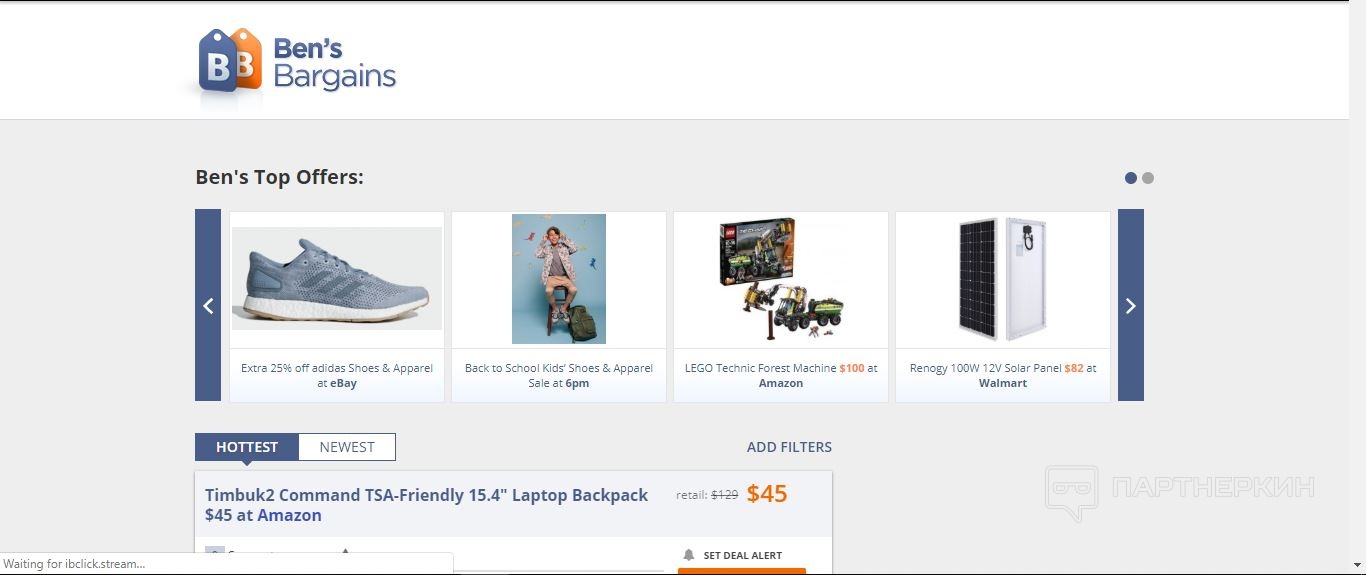
Task: Switch to the HOTTEST tab
Action: point(247,447)
